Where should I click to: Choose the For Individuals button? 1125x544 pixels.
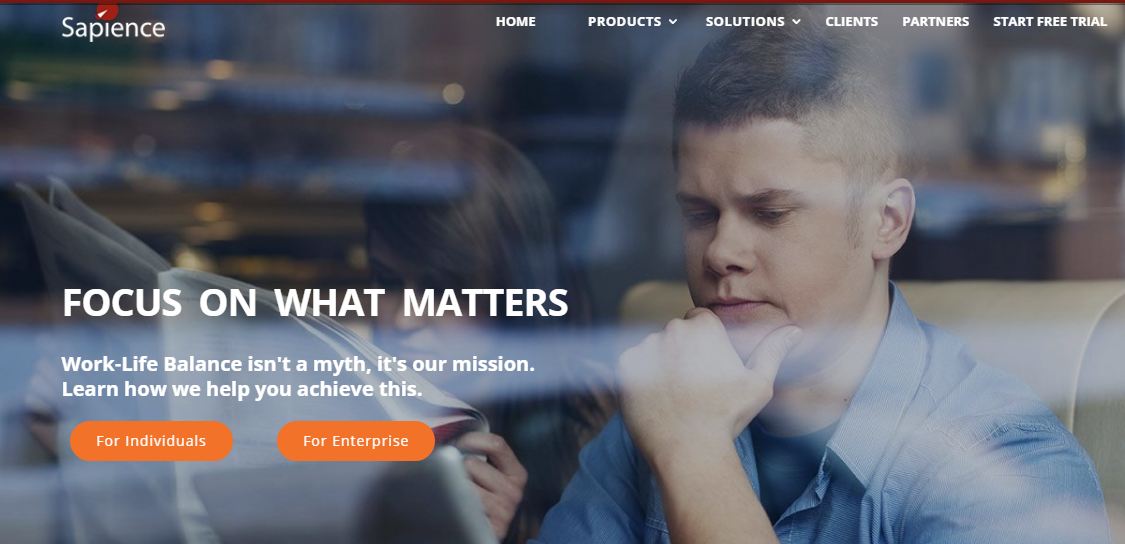pyautogui.click(x=151, y=441)
